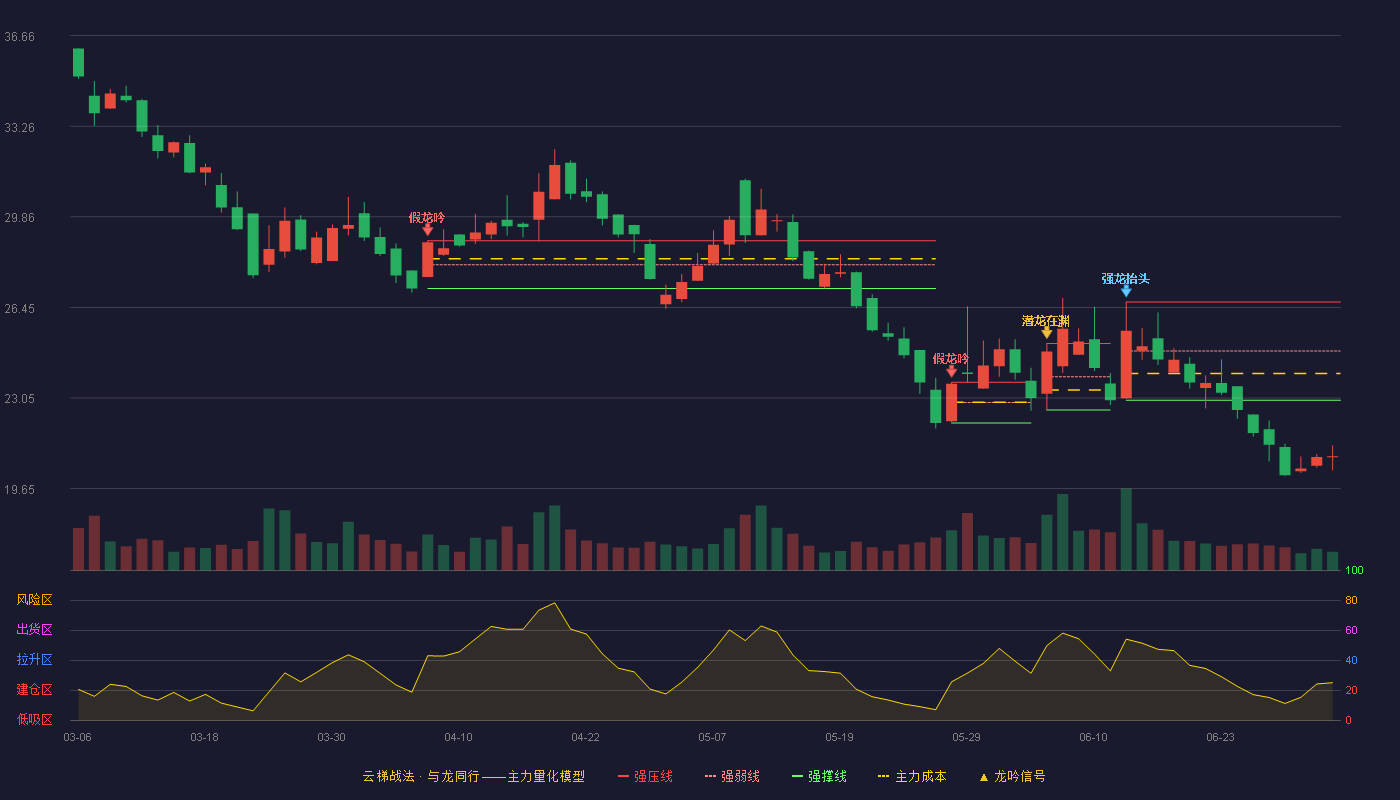Click the 03-06 date axis label
The height and width of the screenshot is (800, 1400).
click(77, 737)
